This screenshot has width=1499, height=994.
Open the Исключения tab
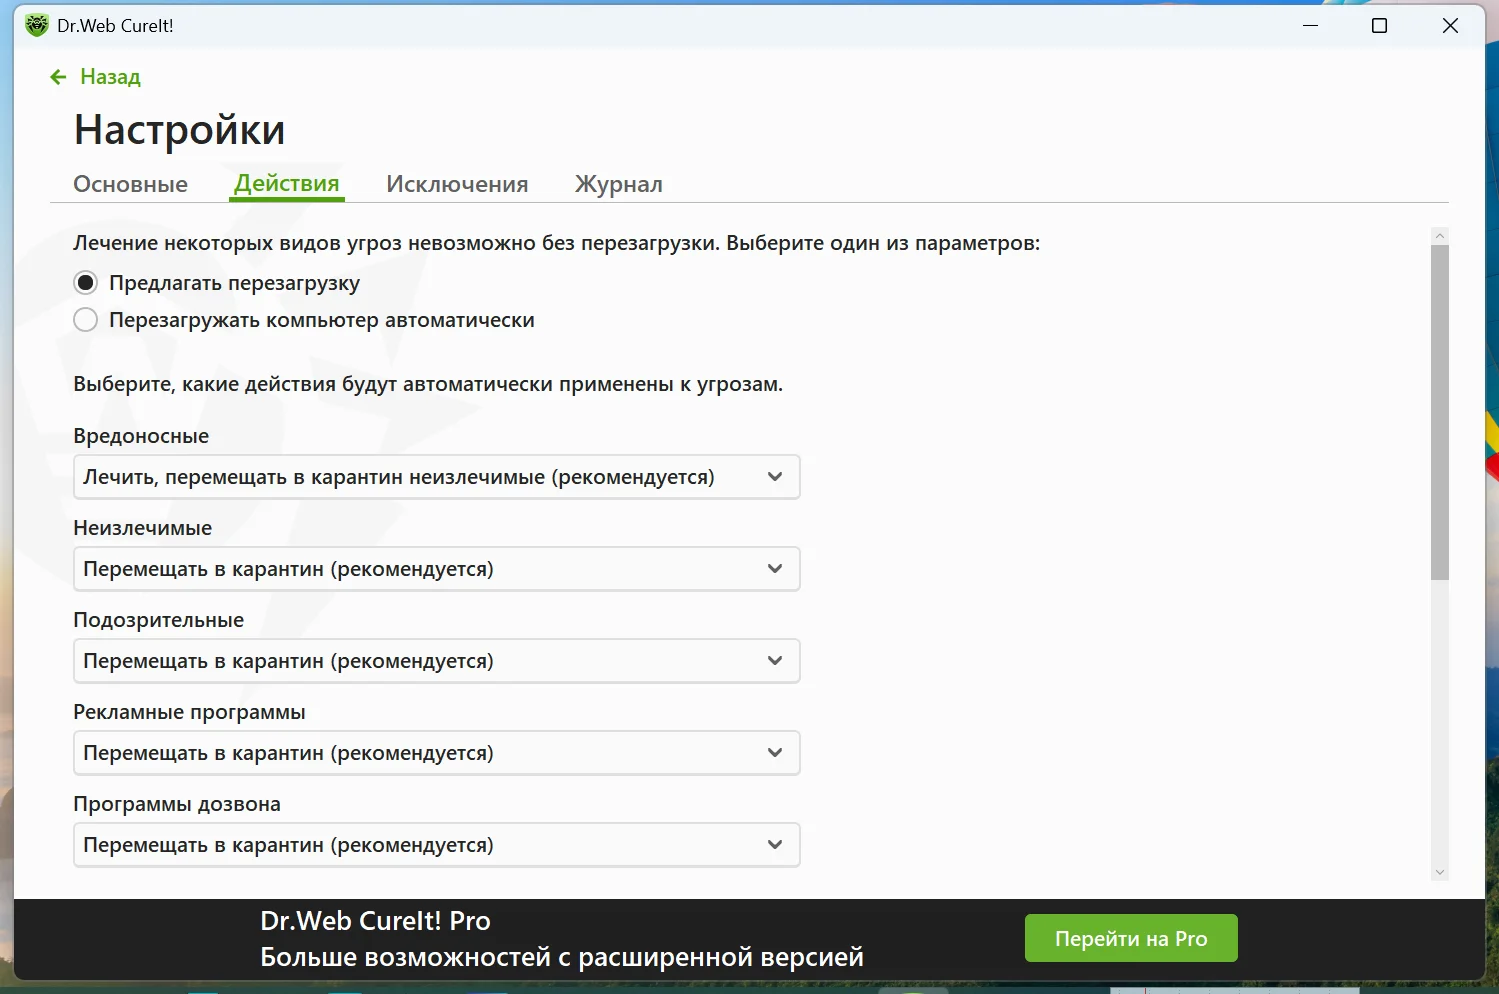click(x=457, y=184)
